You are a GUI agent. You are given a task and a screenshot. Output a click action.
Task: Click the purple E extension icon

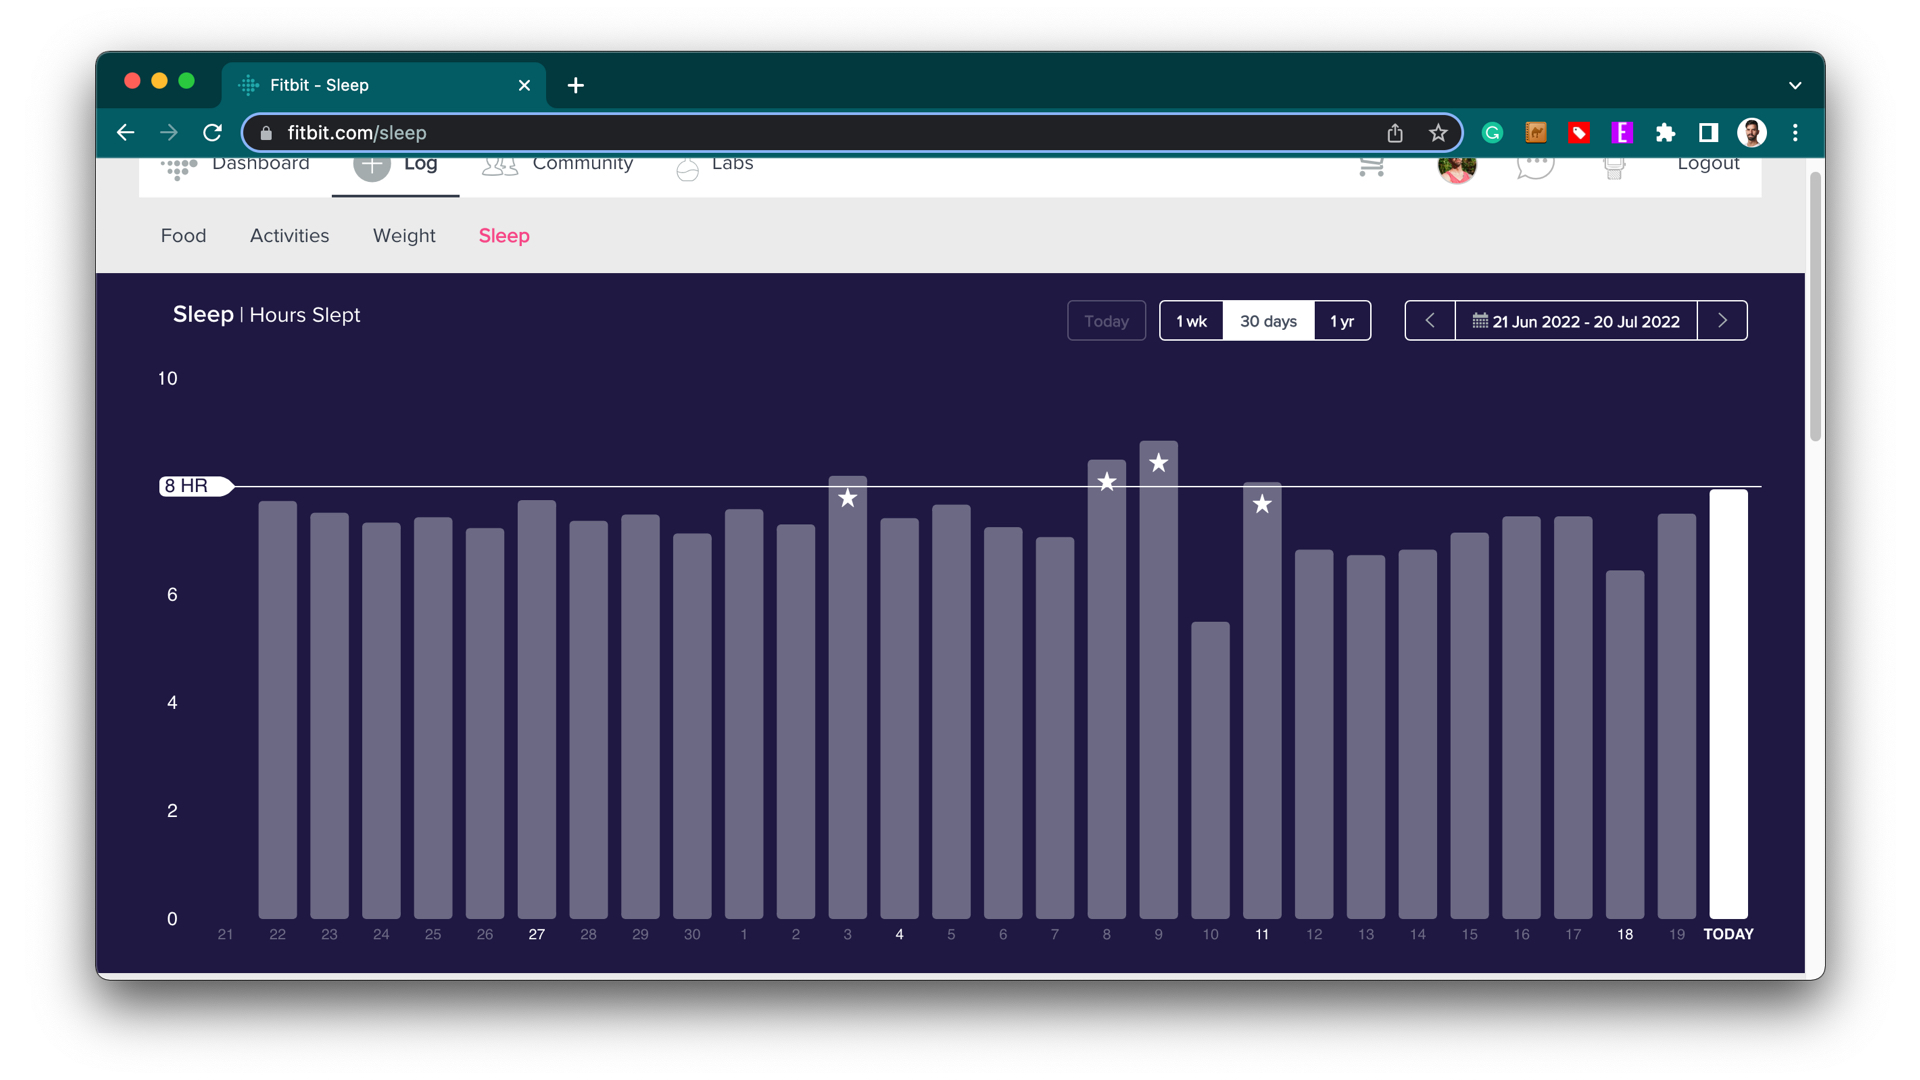click(x=1622, y=132)
